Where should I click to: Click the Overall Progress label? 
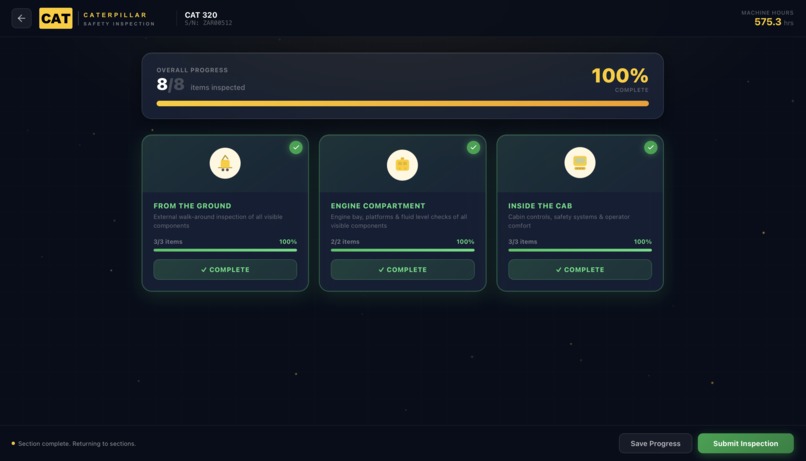(192, 70)
